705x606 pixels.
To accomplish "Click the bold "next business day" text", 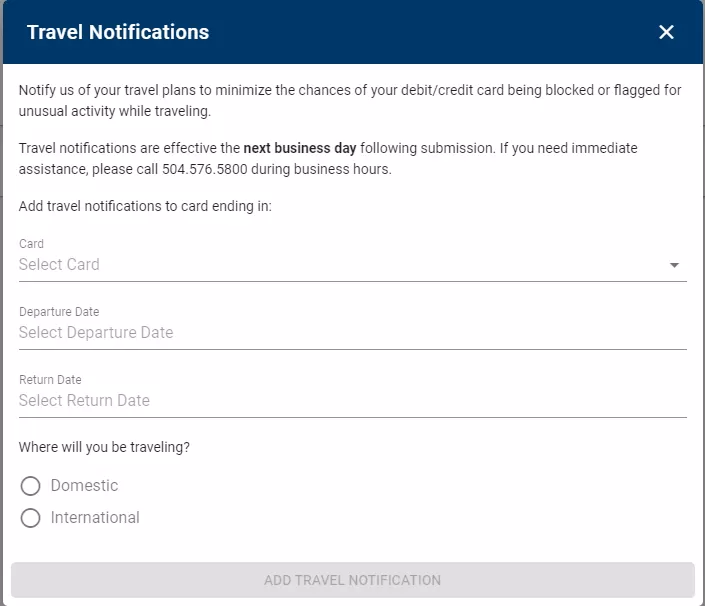I will [x=300, y=148].
